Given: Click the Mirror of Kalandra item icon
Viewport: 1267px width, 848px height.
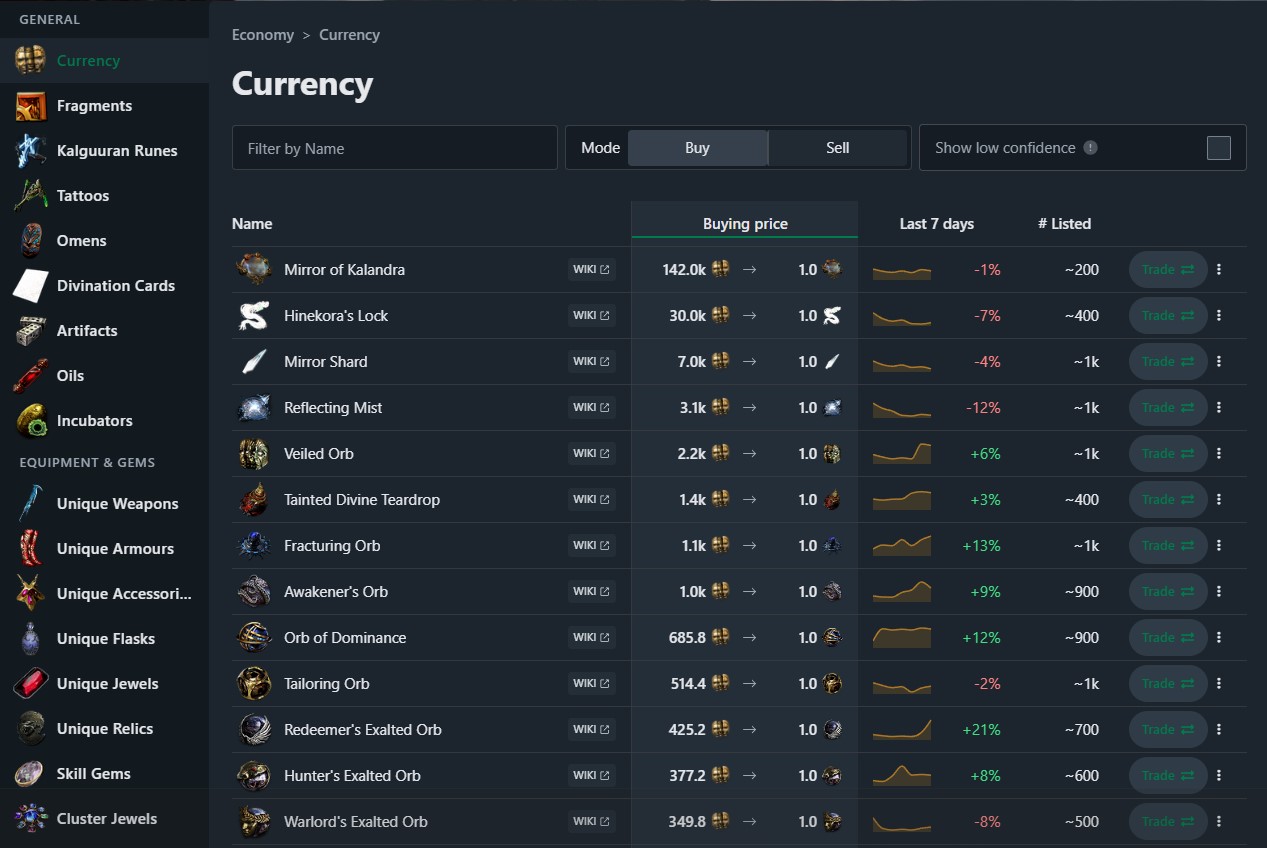Looking at the screenshot, I should [x=254, y=269].
